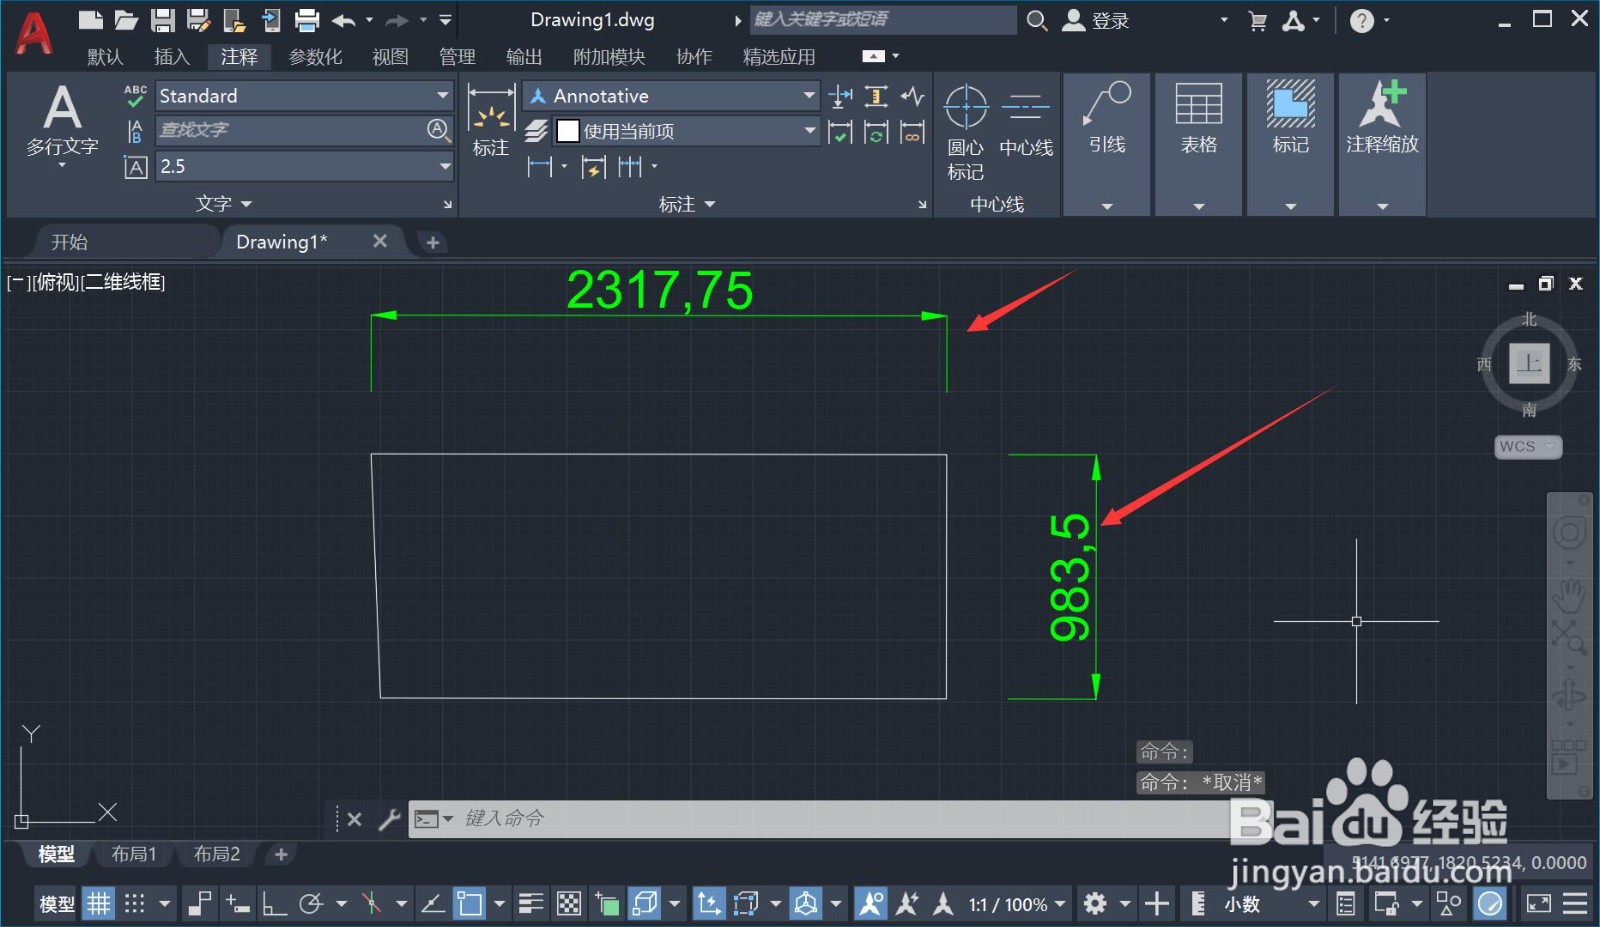1600x927 pixels.
Task: Expand the 标注 panel flyout
Action: tap(687, 204)
